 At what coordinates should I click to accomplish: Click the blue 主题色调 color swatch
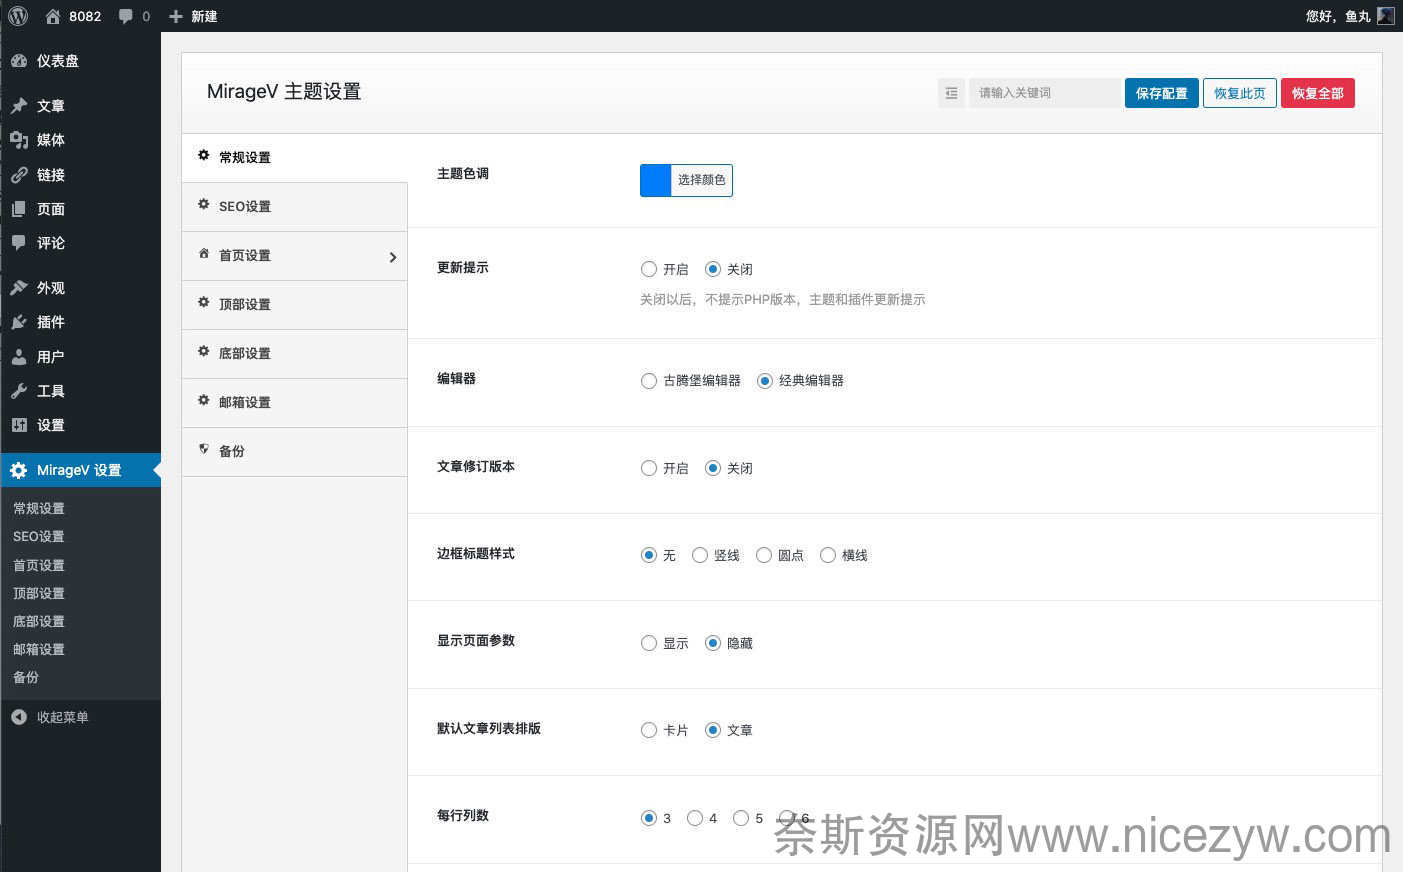[655, 180]
